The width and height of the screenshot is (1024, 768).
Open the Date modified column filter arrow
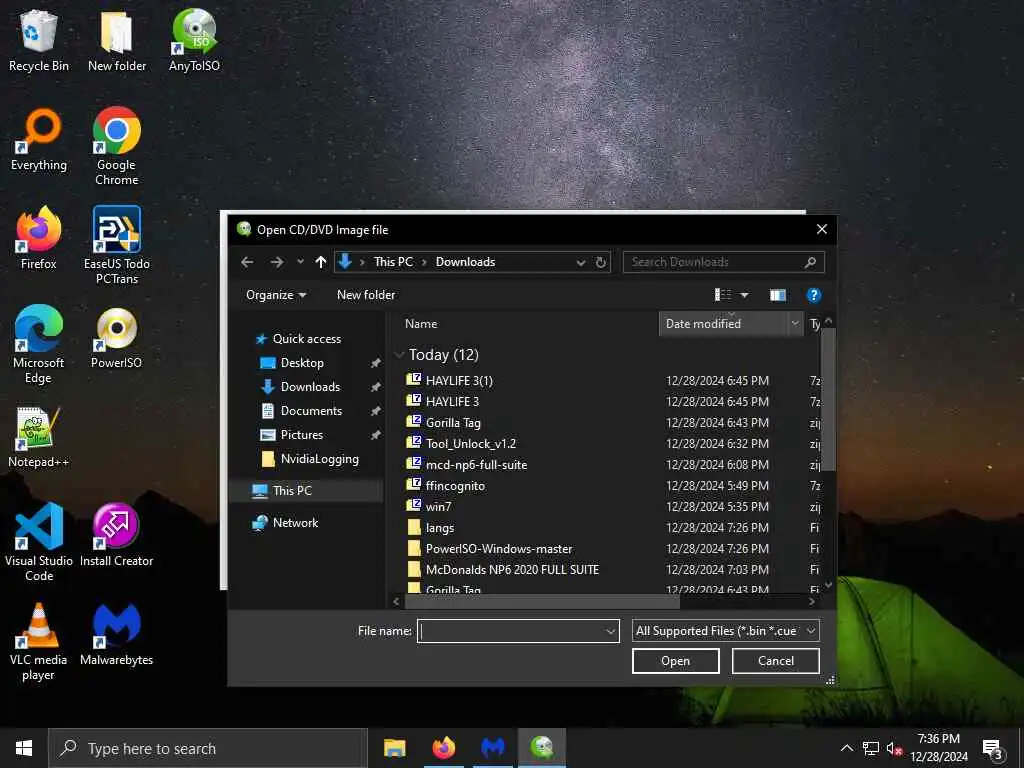pos(795,323)
